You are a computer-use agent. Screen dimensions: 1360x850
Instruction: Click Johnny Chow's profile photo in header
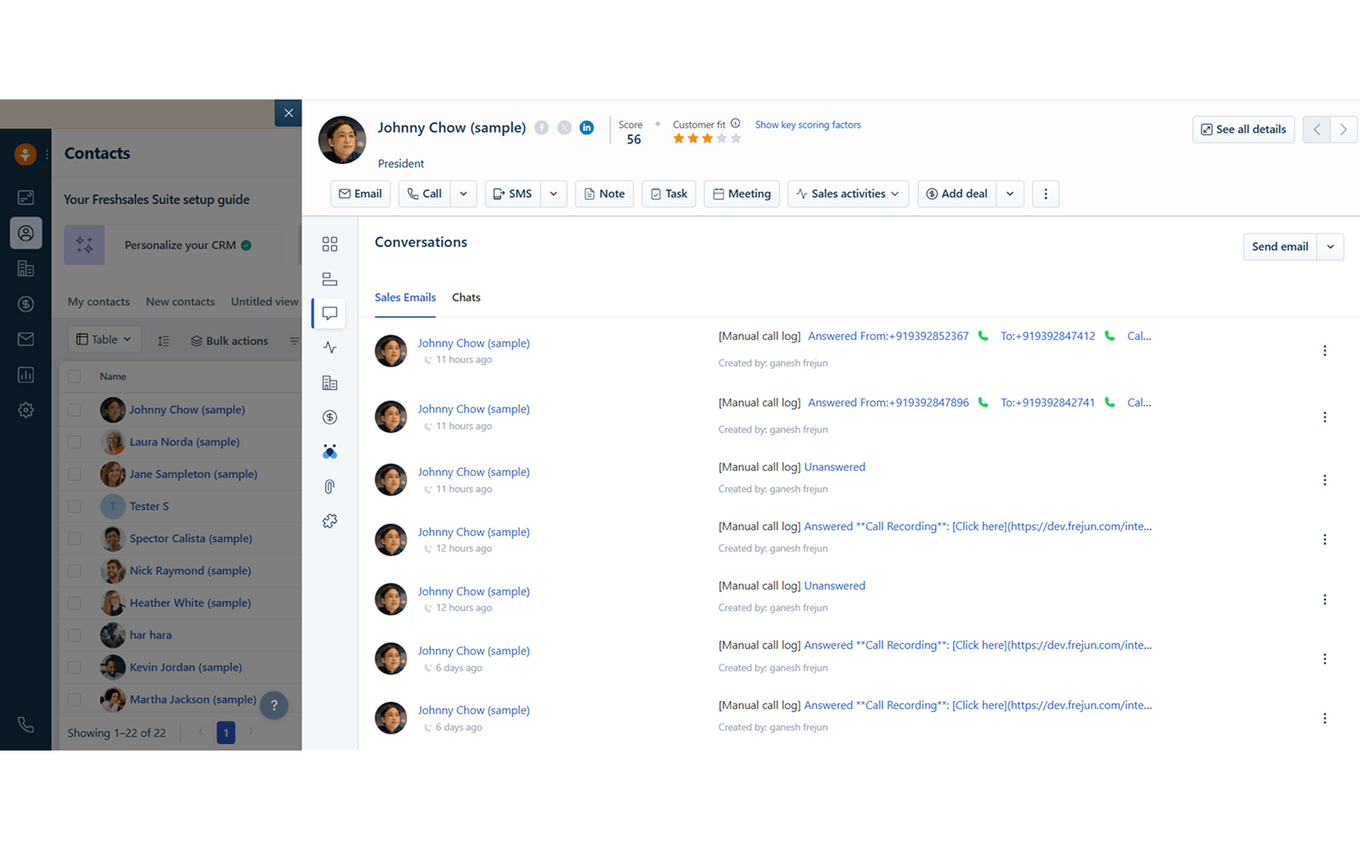[342, 140]
